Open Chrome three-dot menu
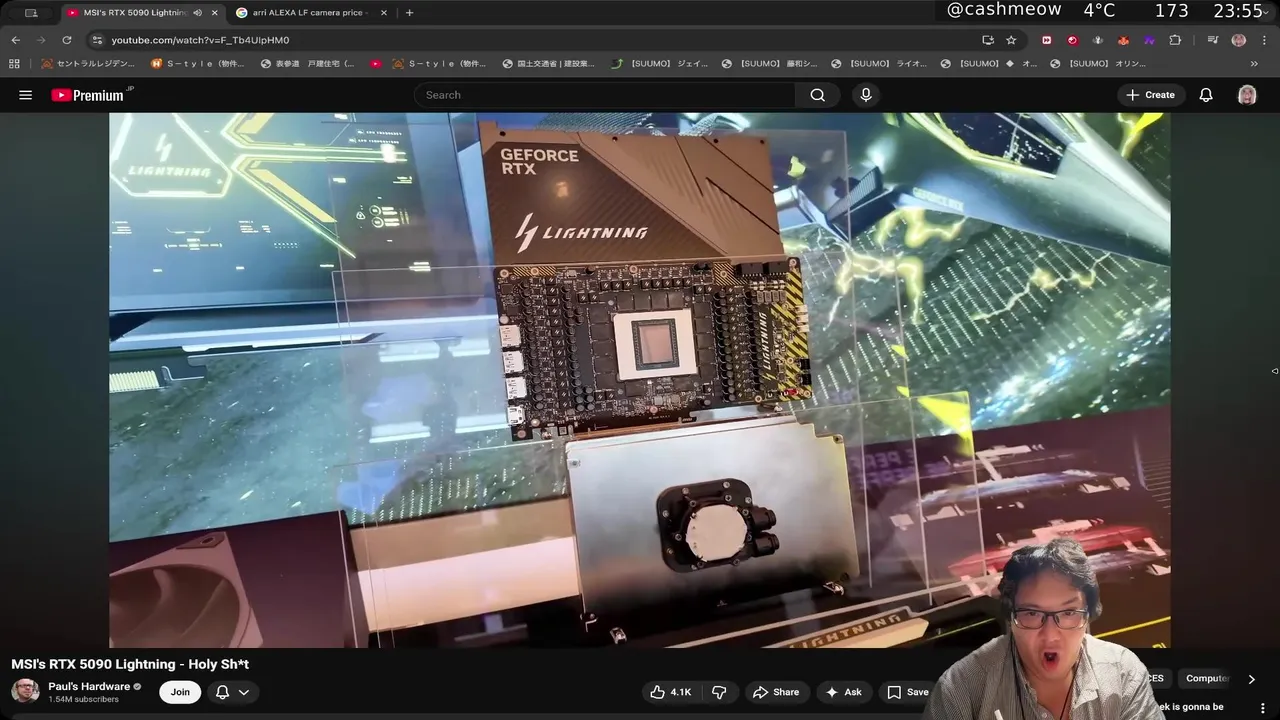The height and width of the screenshot is (720, 1280). [1262, 40]
